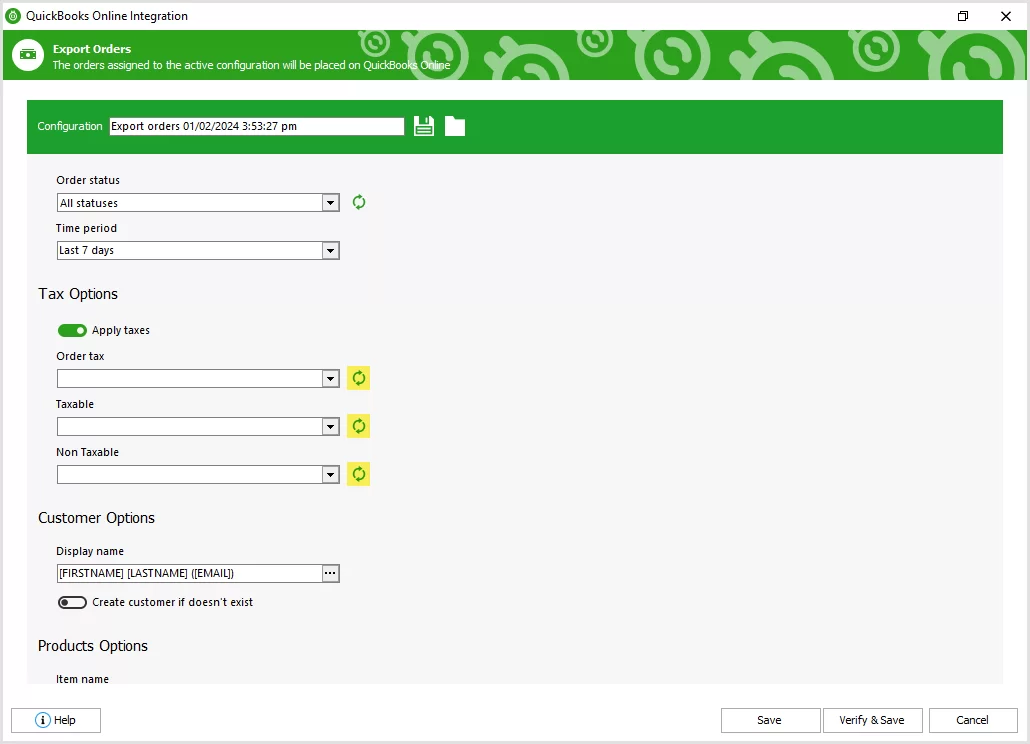Open the Display name template editor via ellipsis icon

(x=330, y=573)
